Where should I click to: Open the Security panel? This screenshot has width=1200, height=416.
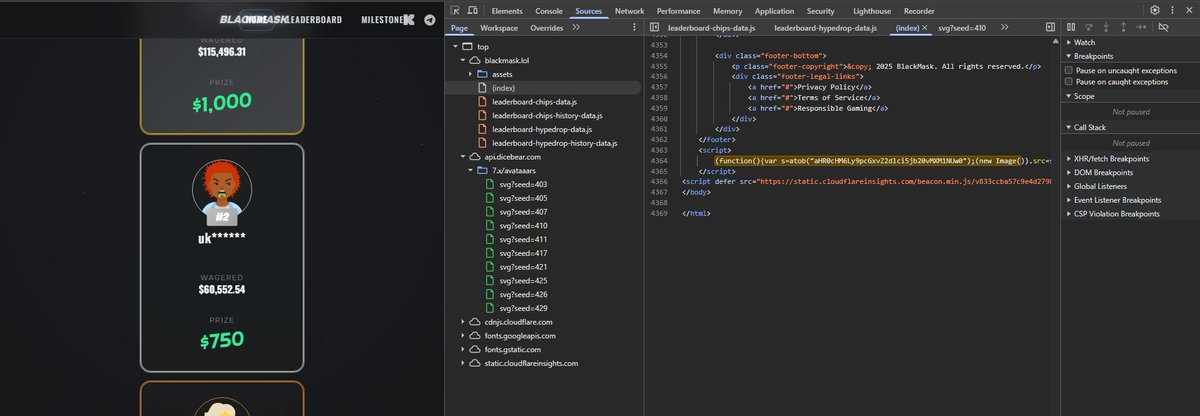pyautogui.click(x=821, y=10)
